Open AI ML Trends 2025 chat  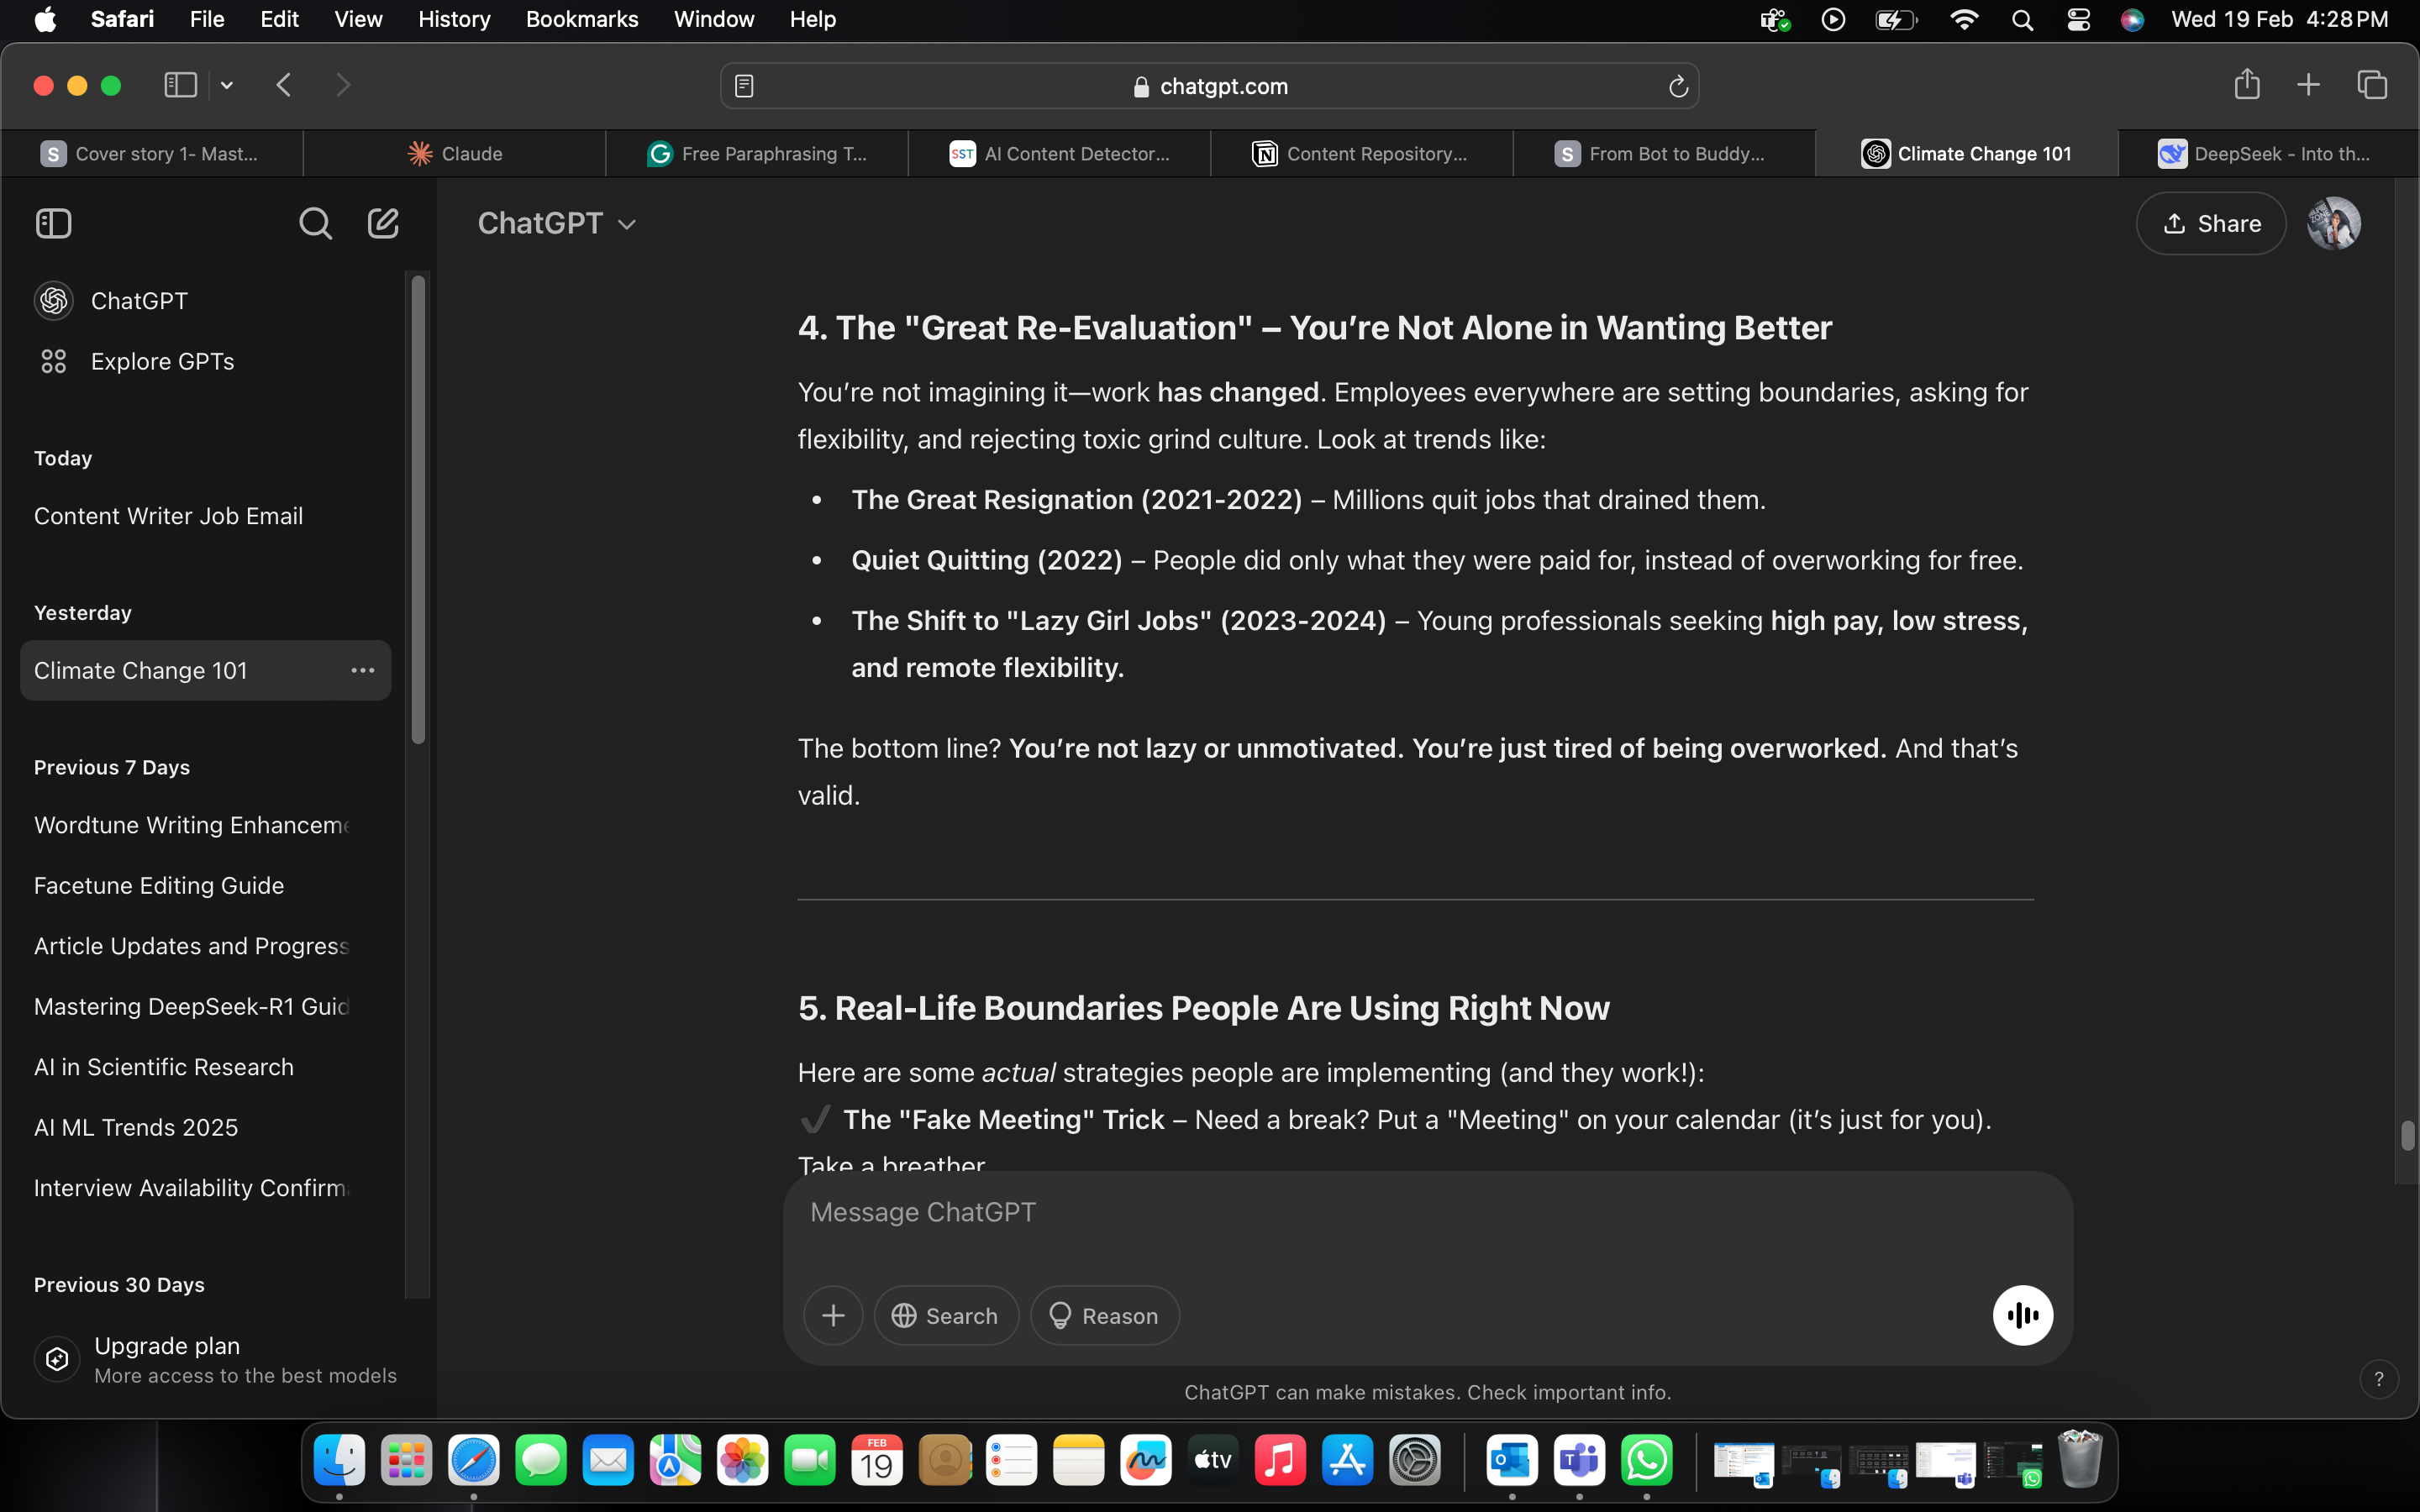pos(205,1128)
